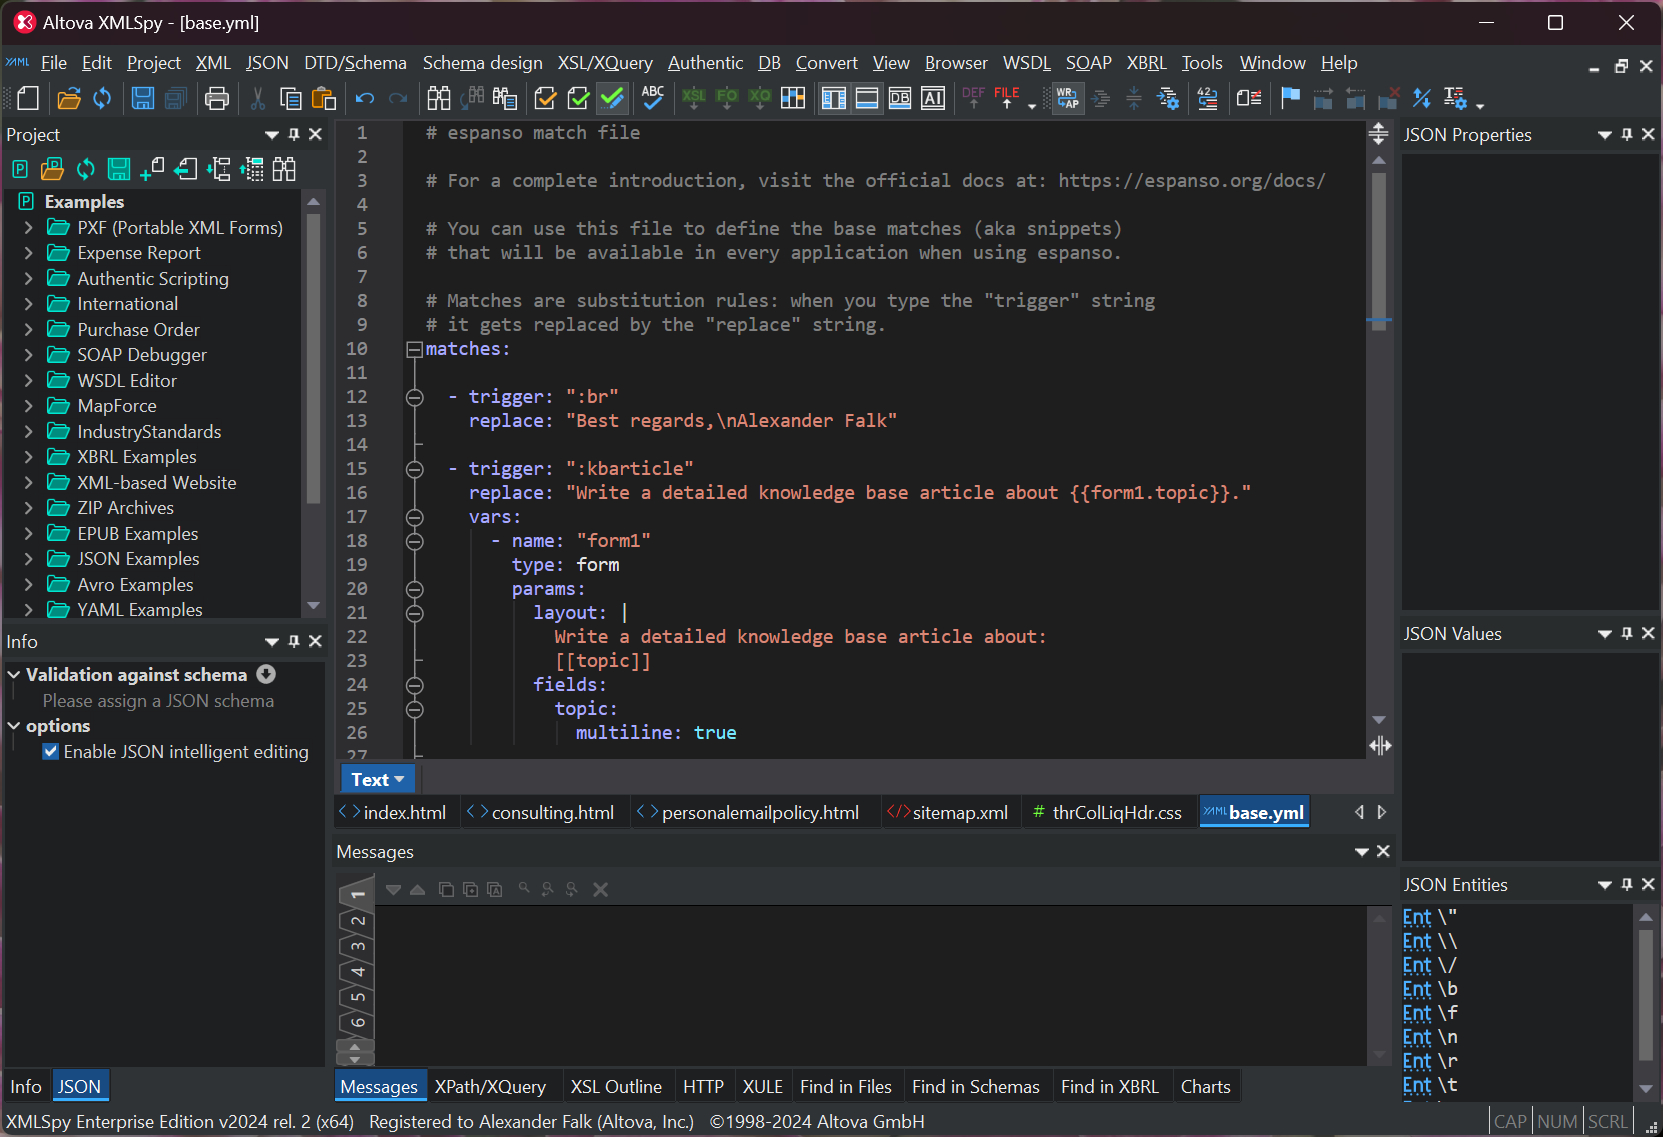Insert a bookmark with the flag icon

(x=1290, y=98)
